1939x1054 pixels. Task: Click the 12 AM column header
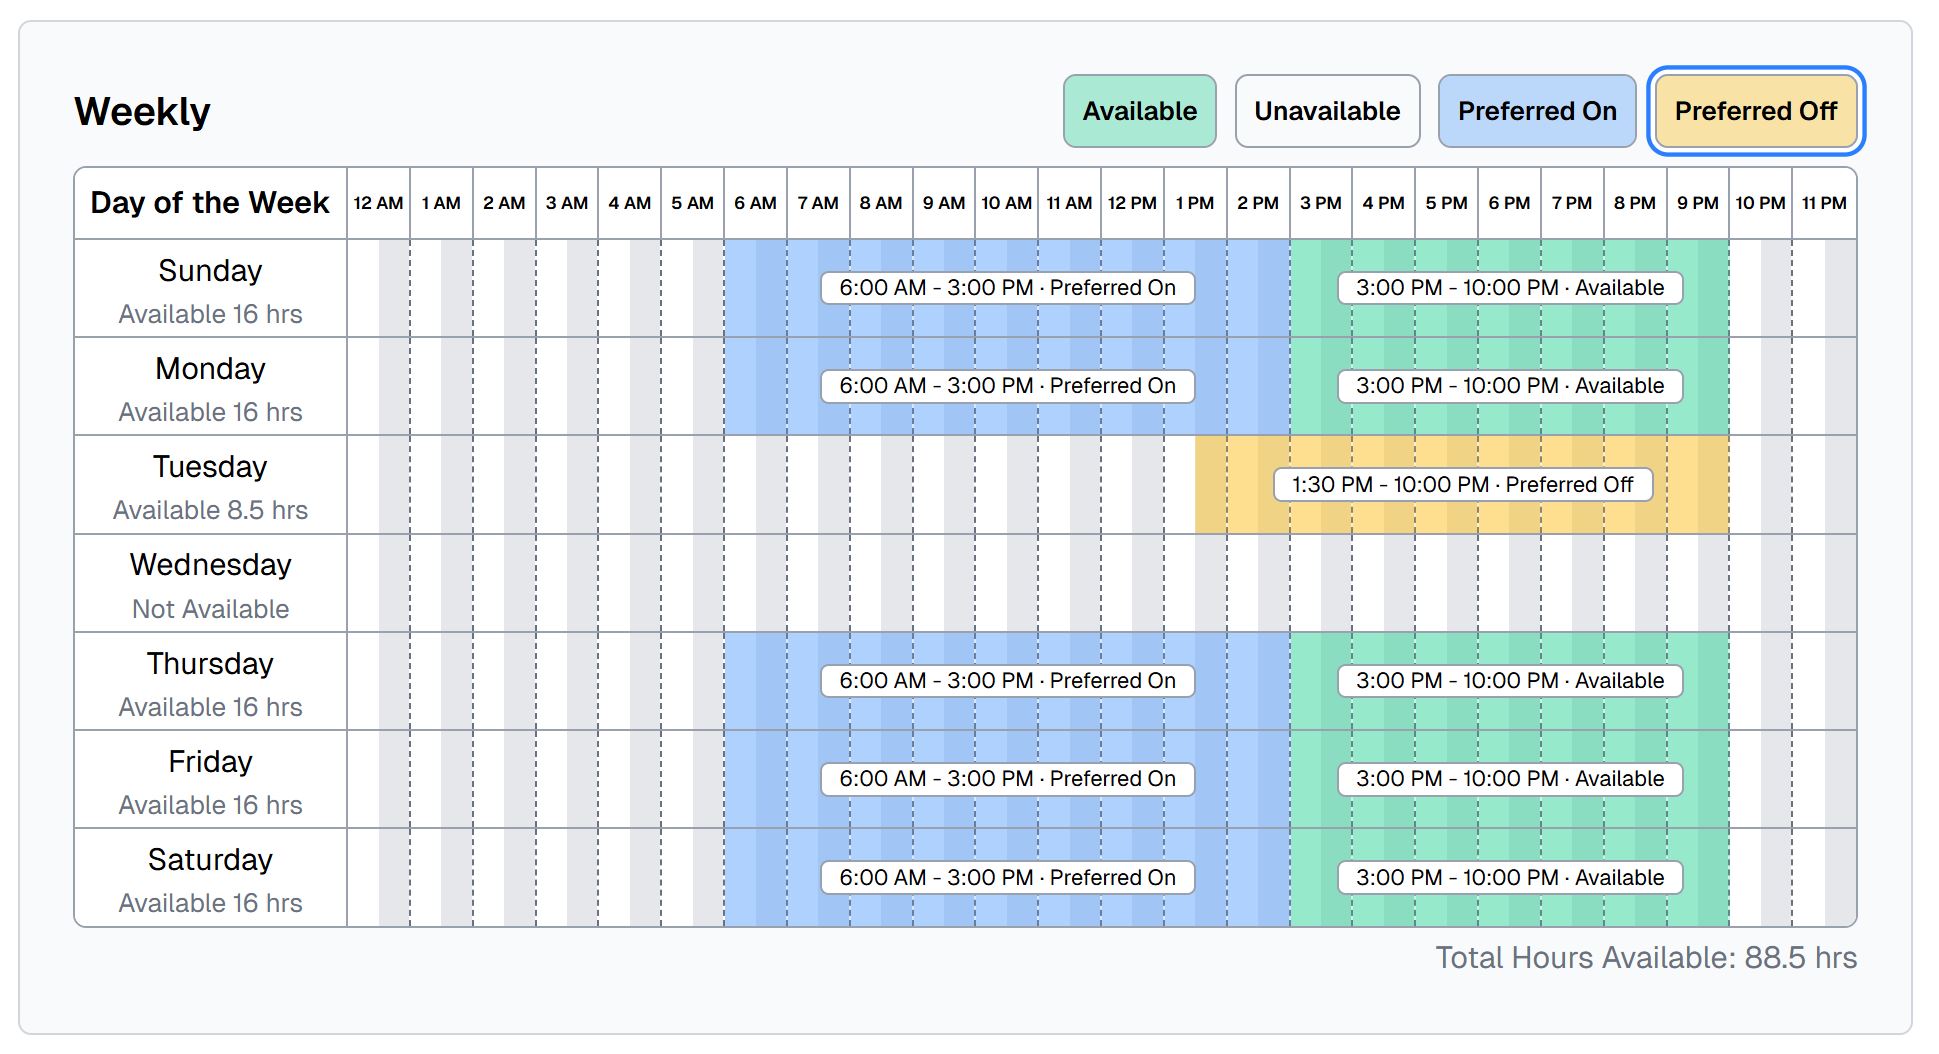[378, 203]
